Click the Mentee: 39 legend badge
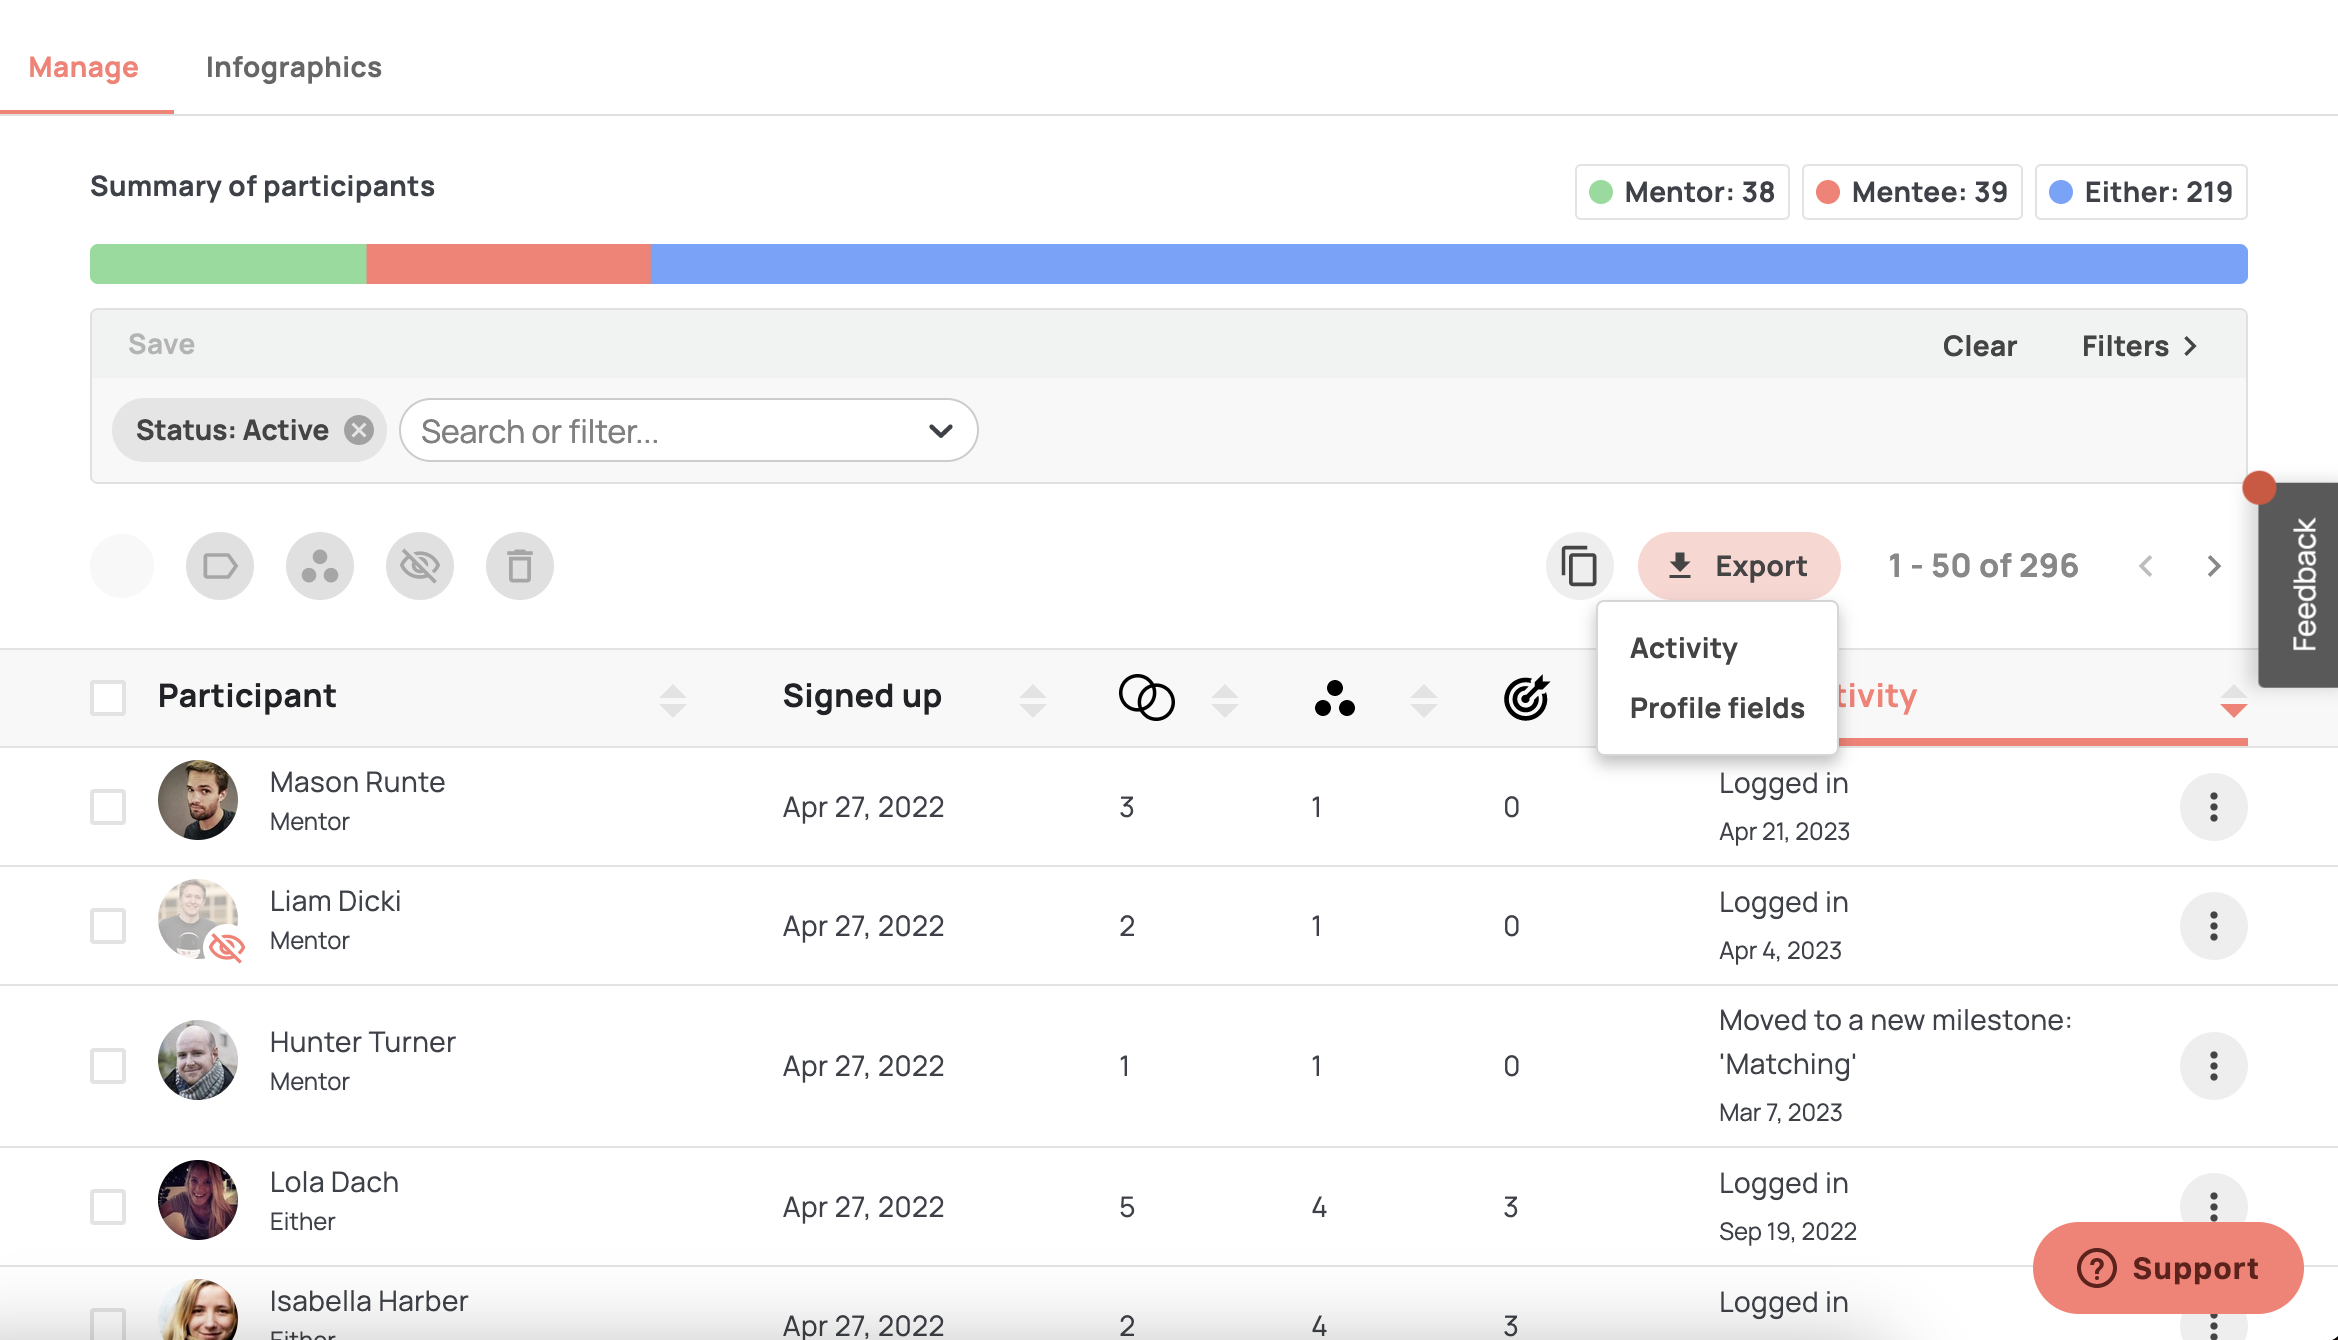This screenshot has width=2338, height=1340. pyautogui.click(x=1912, y=192)
